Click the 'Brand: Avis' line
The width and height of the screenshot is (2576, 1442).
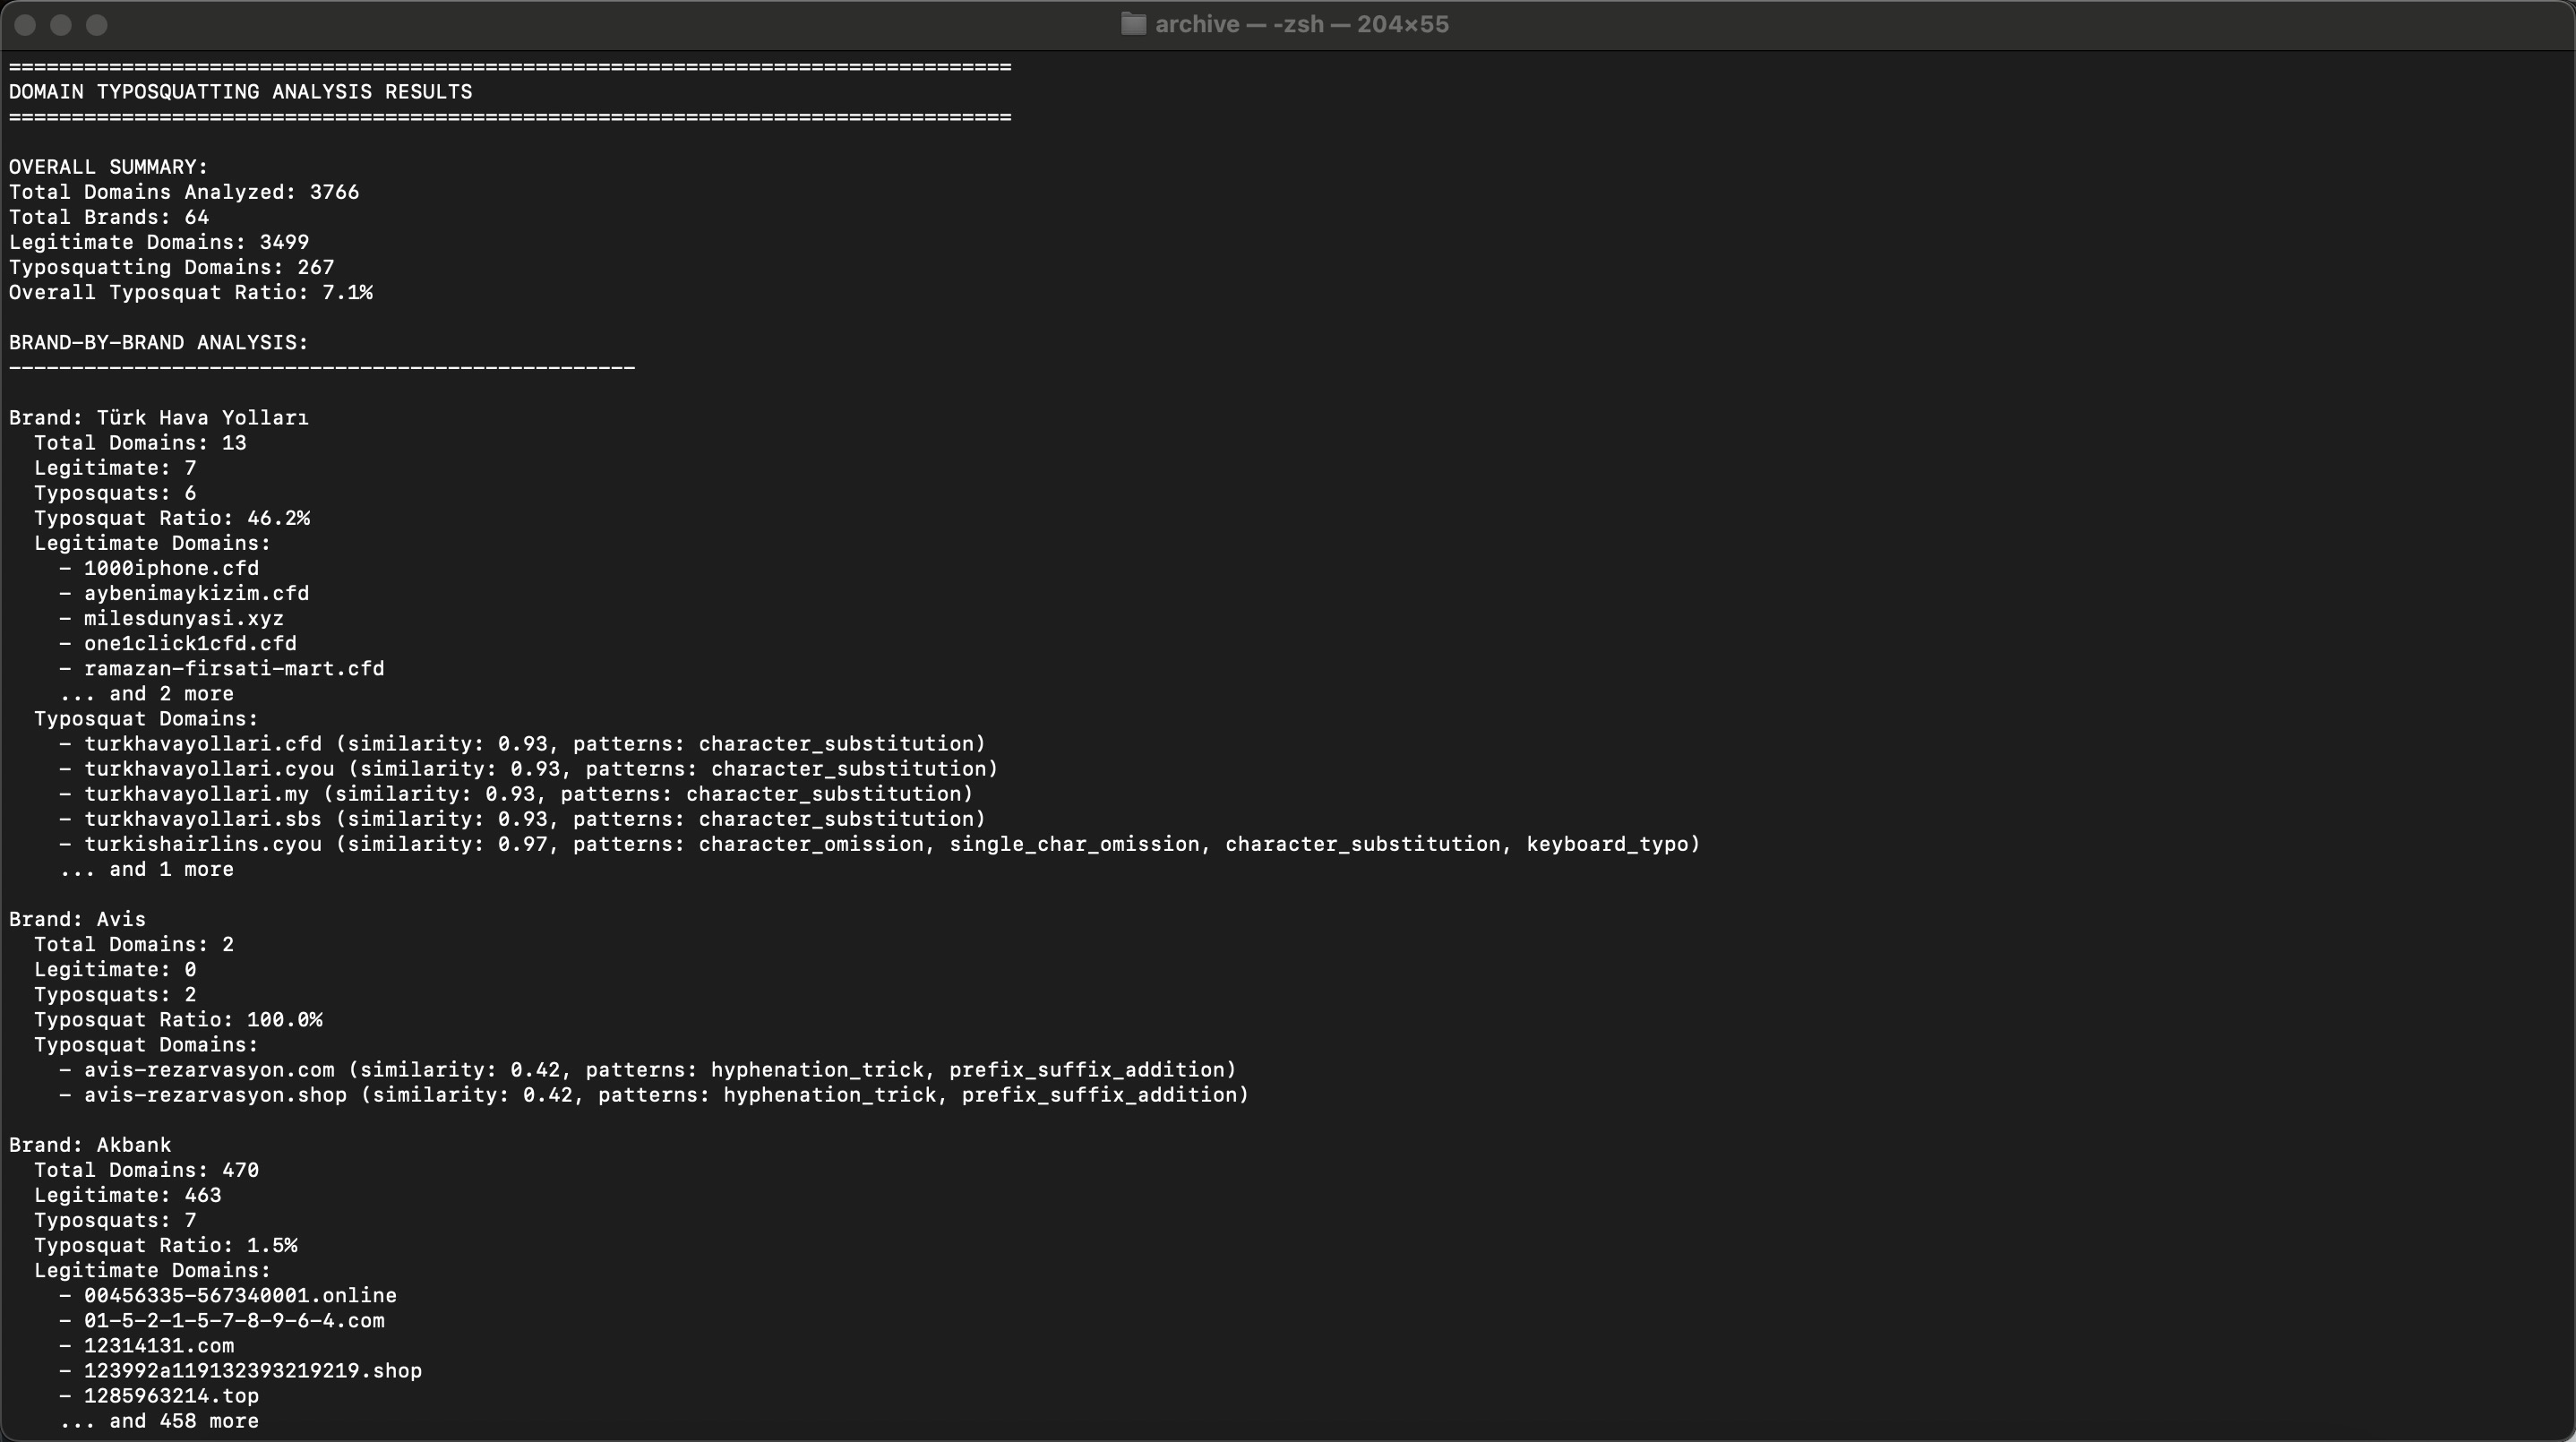point(78,919)
